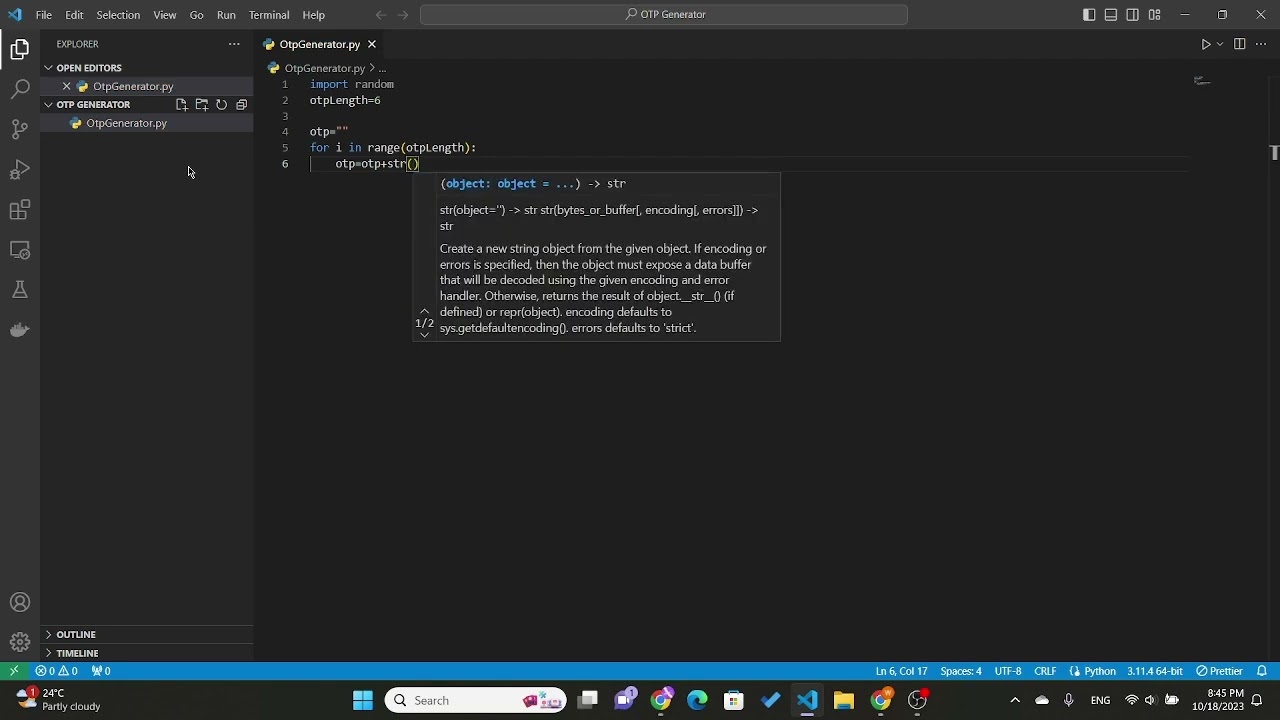1280x720 pixels.
Task: Open the Run and Debug view
Action: pos(20,169)
